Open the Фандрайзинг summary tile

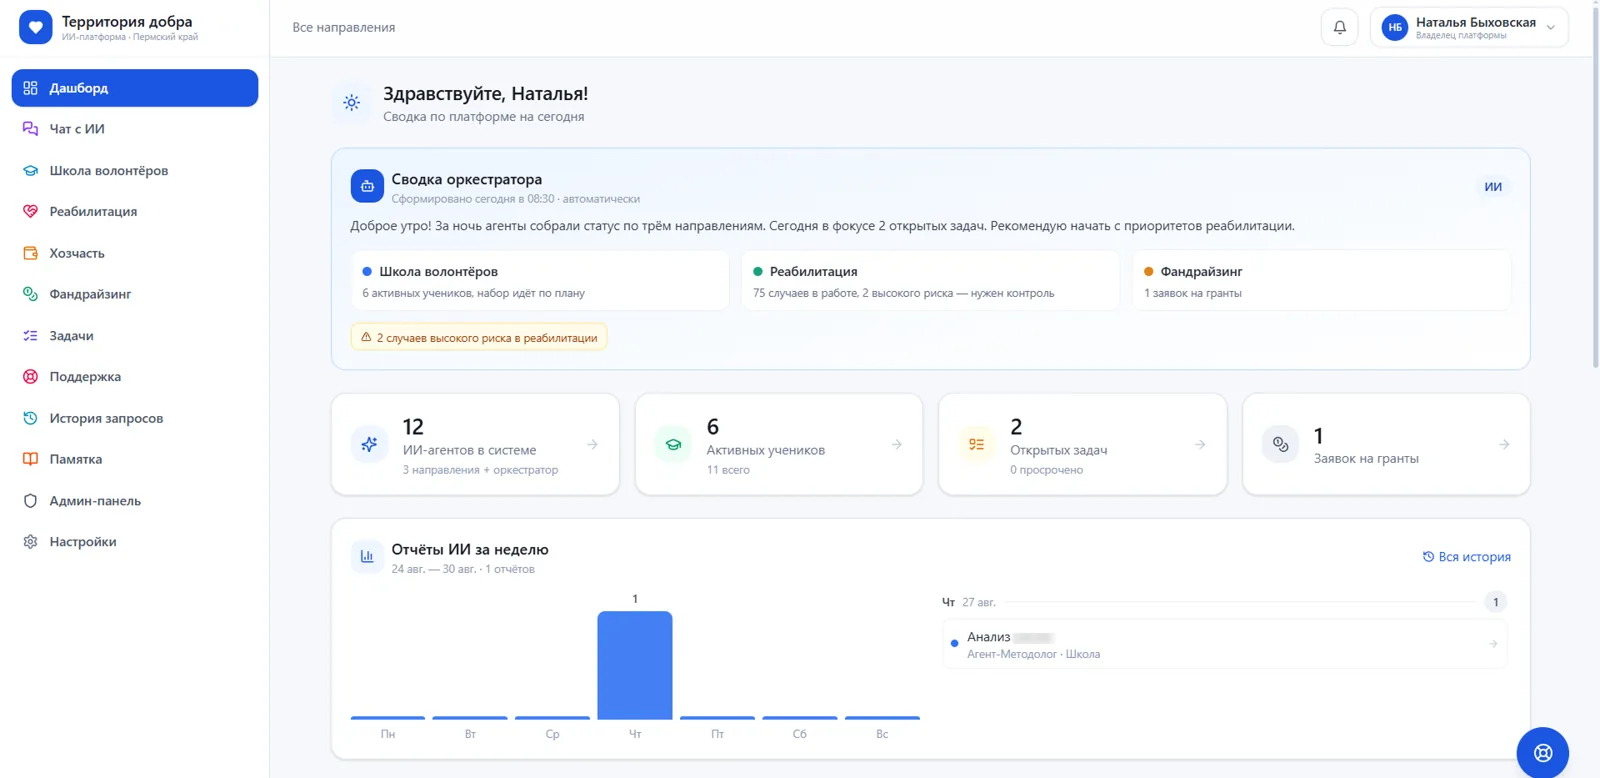[x=1321, y=281]
